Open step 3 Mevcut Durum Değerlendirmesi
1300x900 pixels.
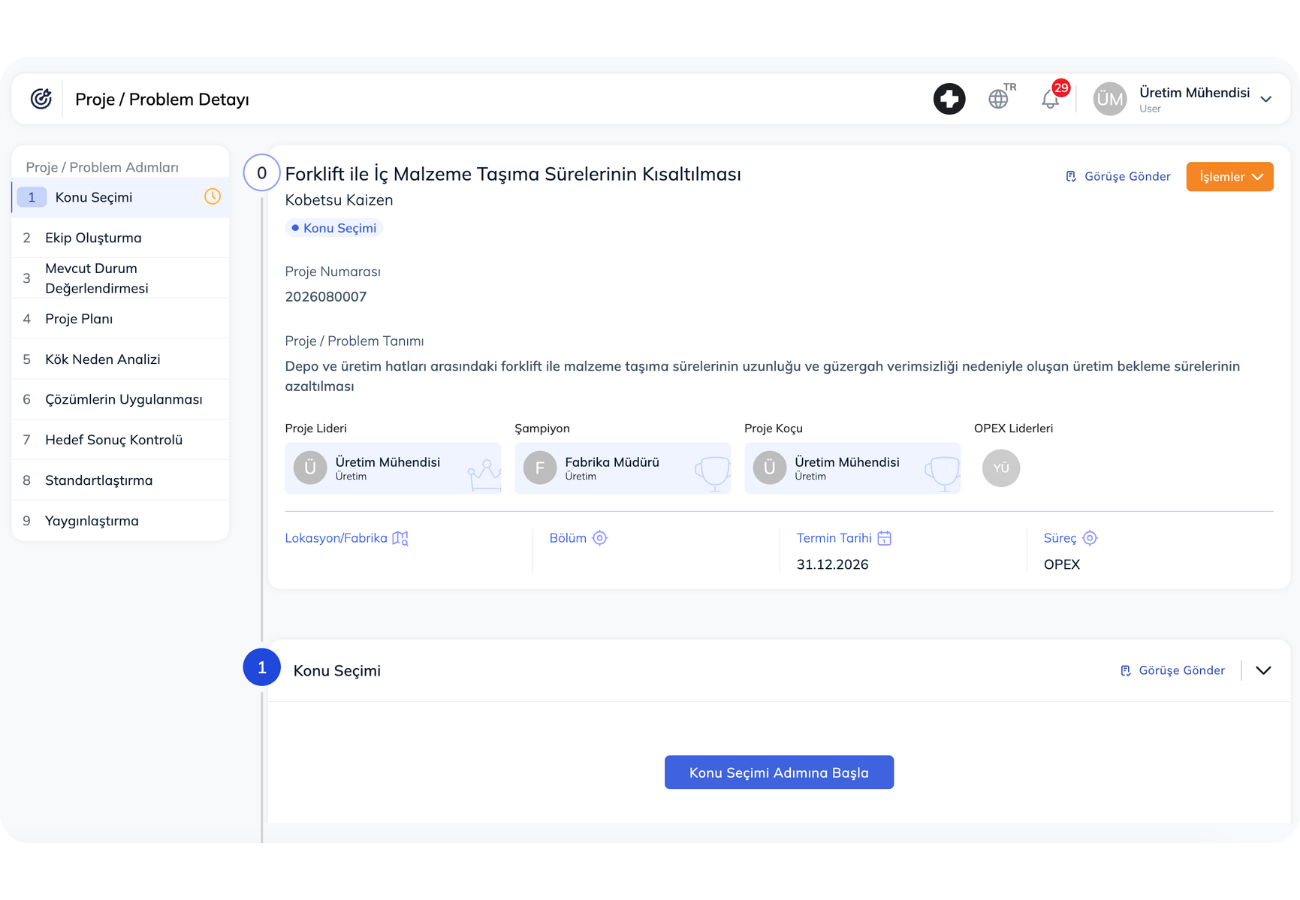tap(120, 278)
